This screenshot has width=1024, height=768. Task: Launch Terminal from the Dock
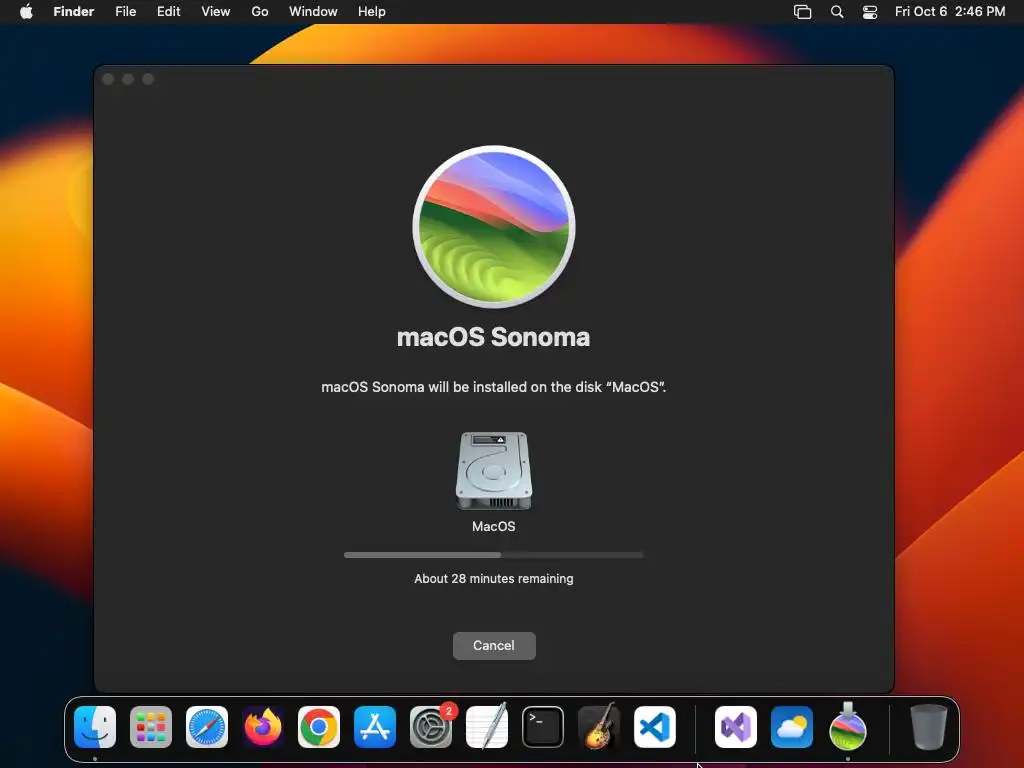click(543, 727)
